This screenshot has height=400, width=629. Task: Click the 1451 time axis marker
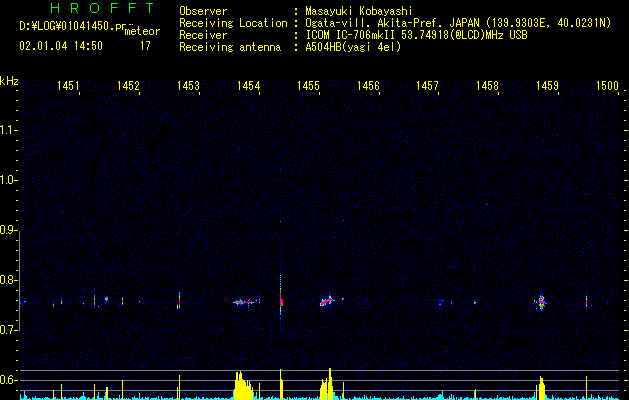[x=68, y=85]
